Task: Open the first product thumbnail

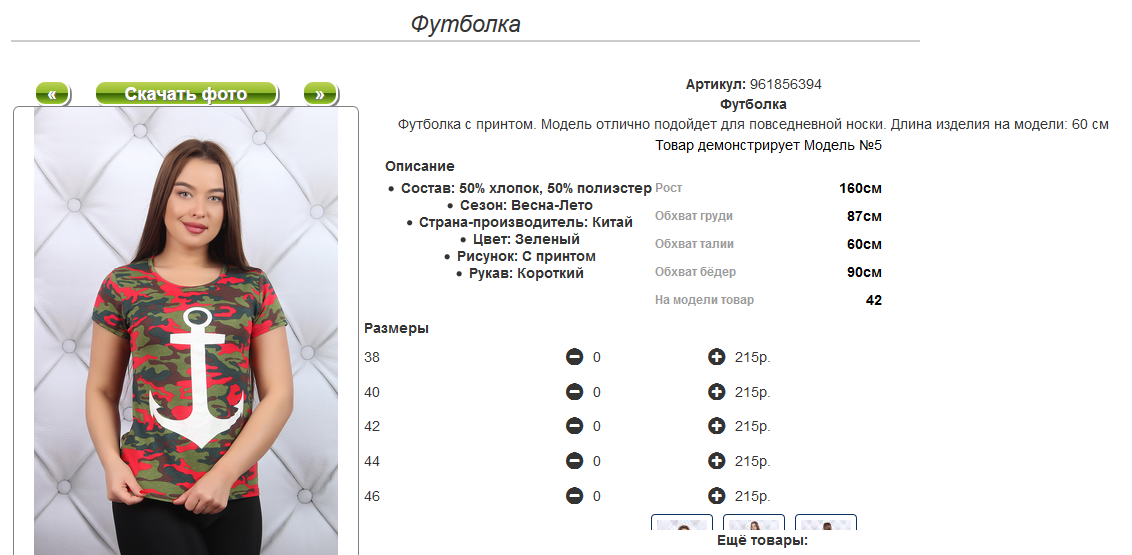Action: click(x=682, y=522)
